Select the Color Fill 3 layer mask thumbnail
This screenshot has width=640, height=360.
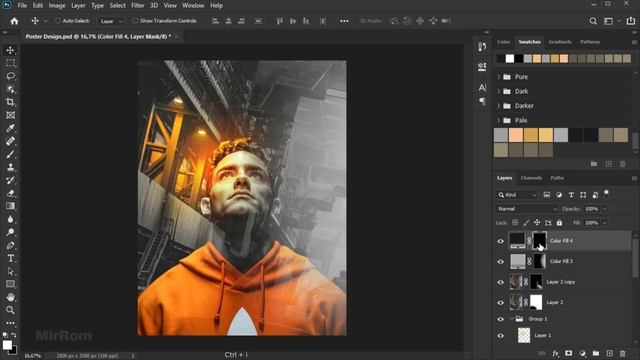click(539, 261)
